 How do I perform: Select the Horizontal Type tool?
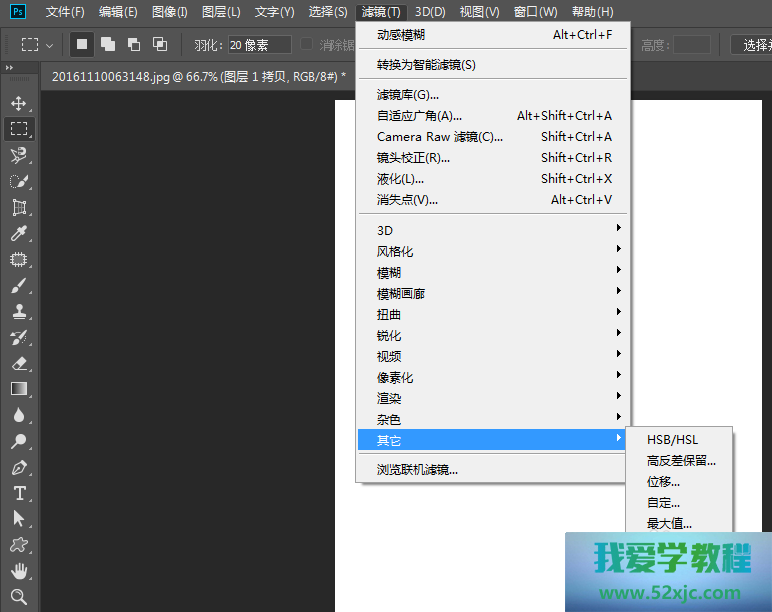pos(18,493)
